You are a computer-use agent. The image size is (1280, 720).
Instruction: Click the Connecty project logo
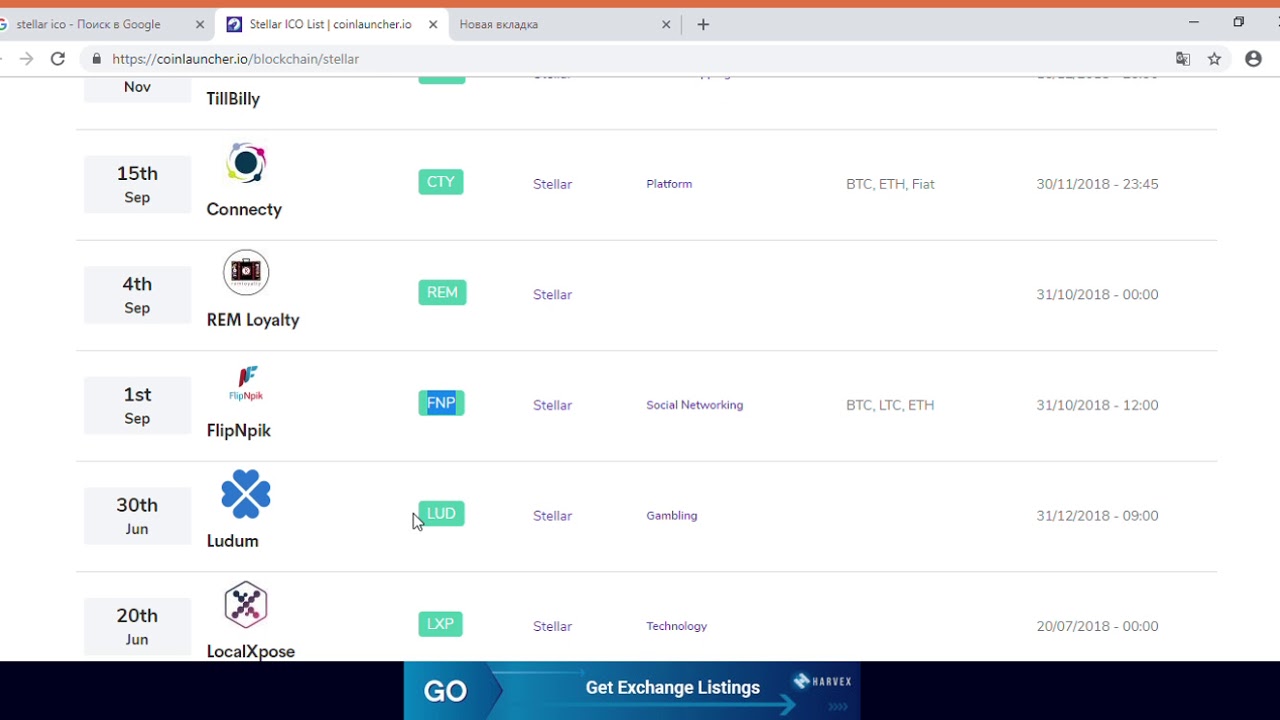246,163
